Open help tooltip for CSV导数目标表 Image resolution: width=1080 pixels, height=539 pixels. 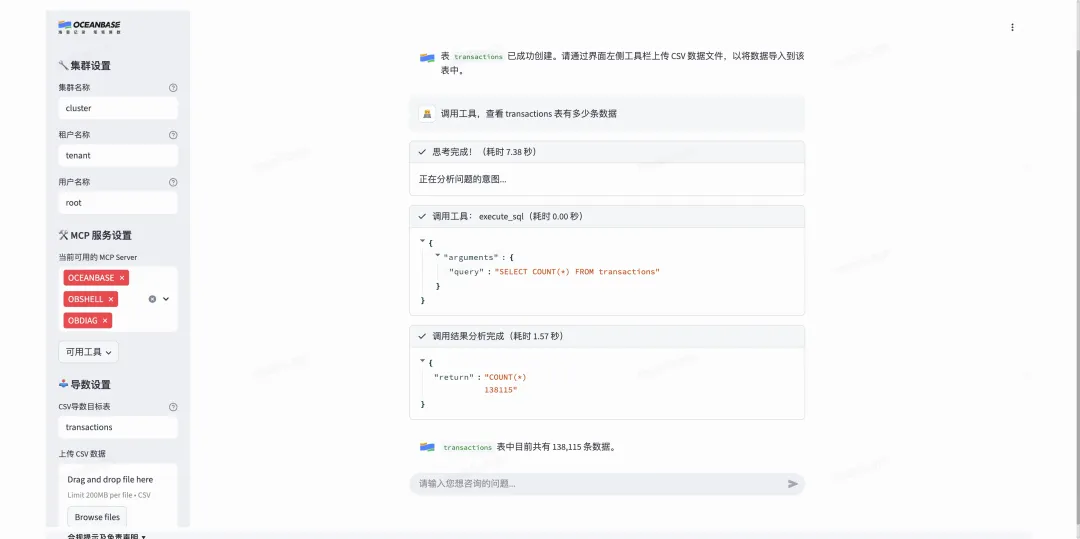(x=173, y=407)
